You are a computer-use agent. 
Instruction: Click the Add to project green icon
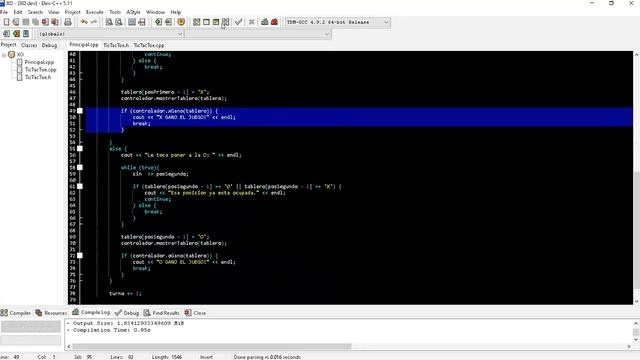pos(158,22)
